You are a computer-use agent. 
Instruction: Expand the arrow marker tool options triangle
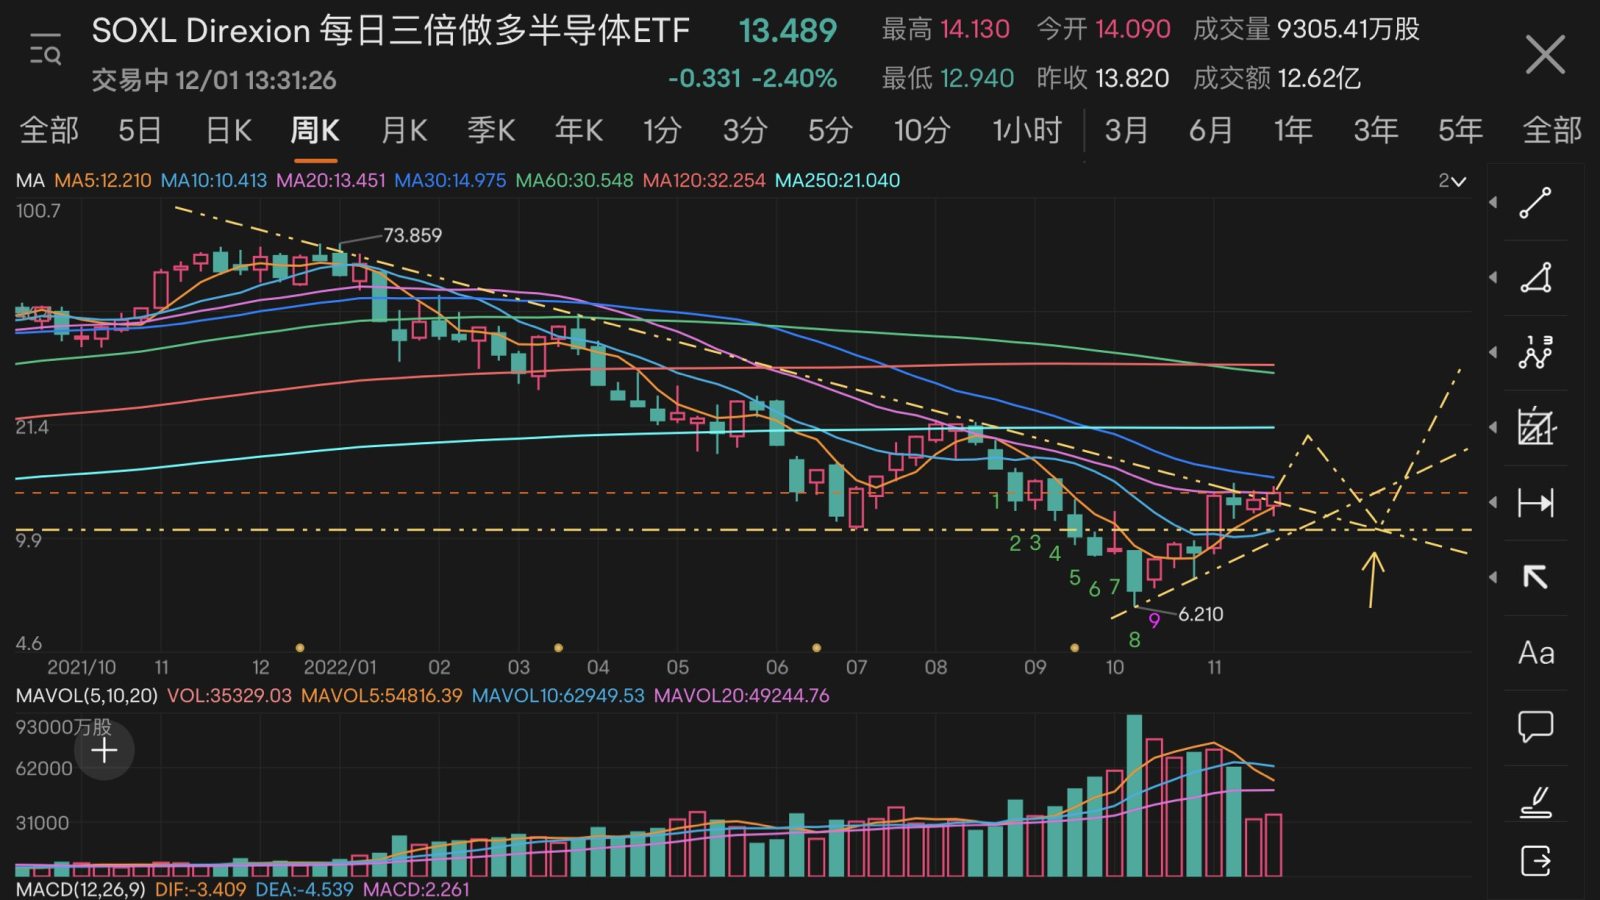1493,577
